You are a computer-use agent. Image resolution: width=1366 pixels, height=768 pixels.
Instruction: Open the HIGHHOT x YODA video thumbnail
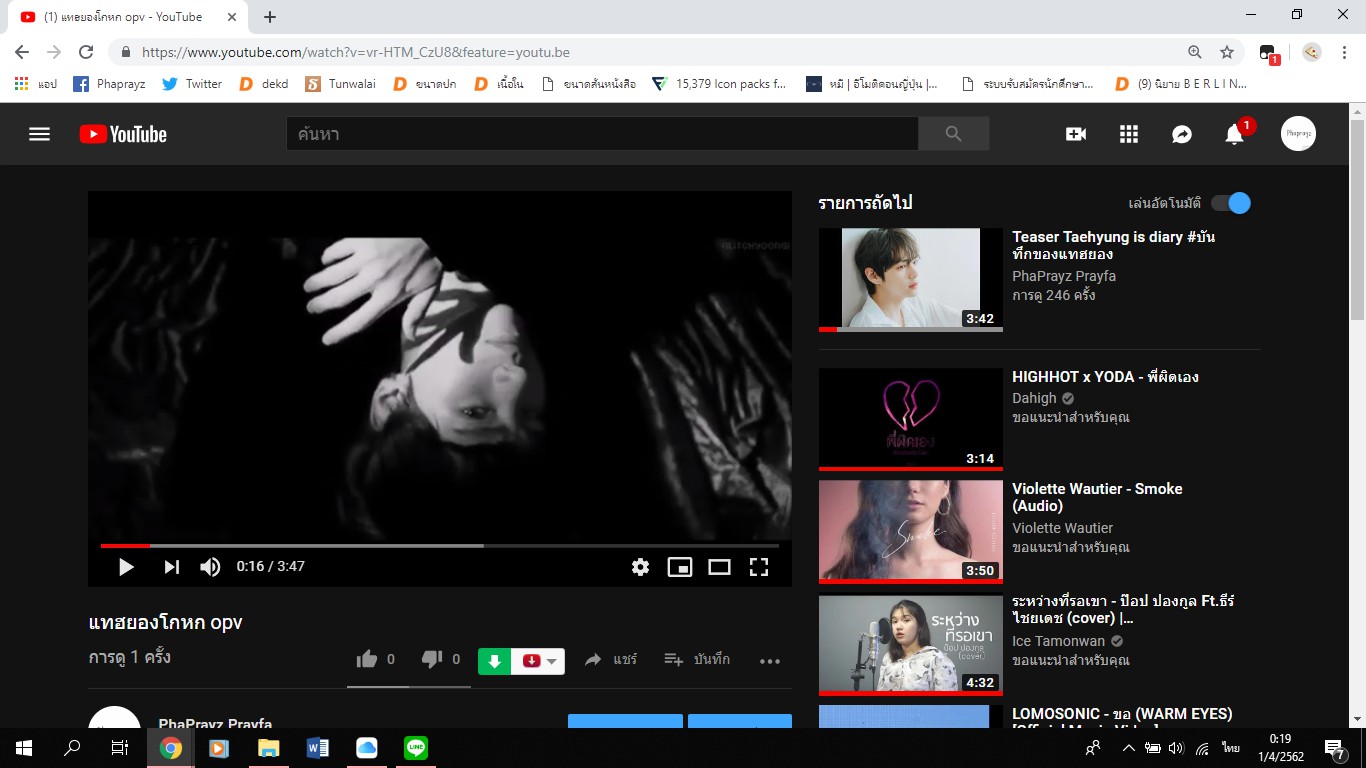911,419
